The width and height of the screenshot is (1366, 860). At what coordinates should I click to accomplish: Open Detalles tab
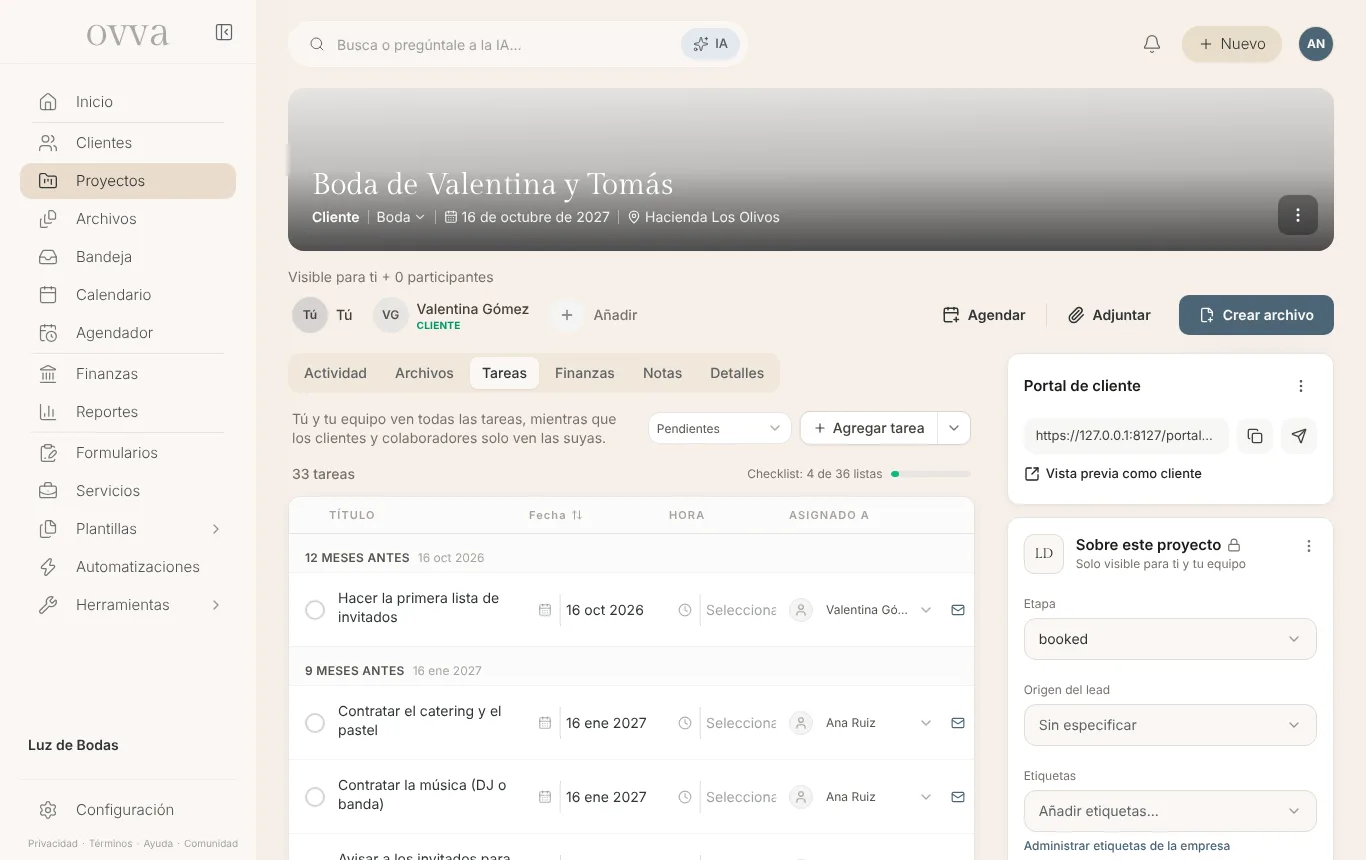(x=737, y=373)
